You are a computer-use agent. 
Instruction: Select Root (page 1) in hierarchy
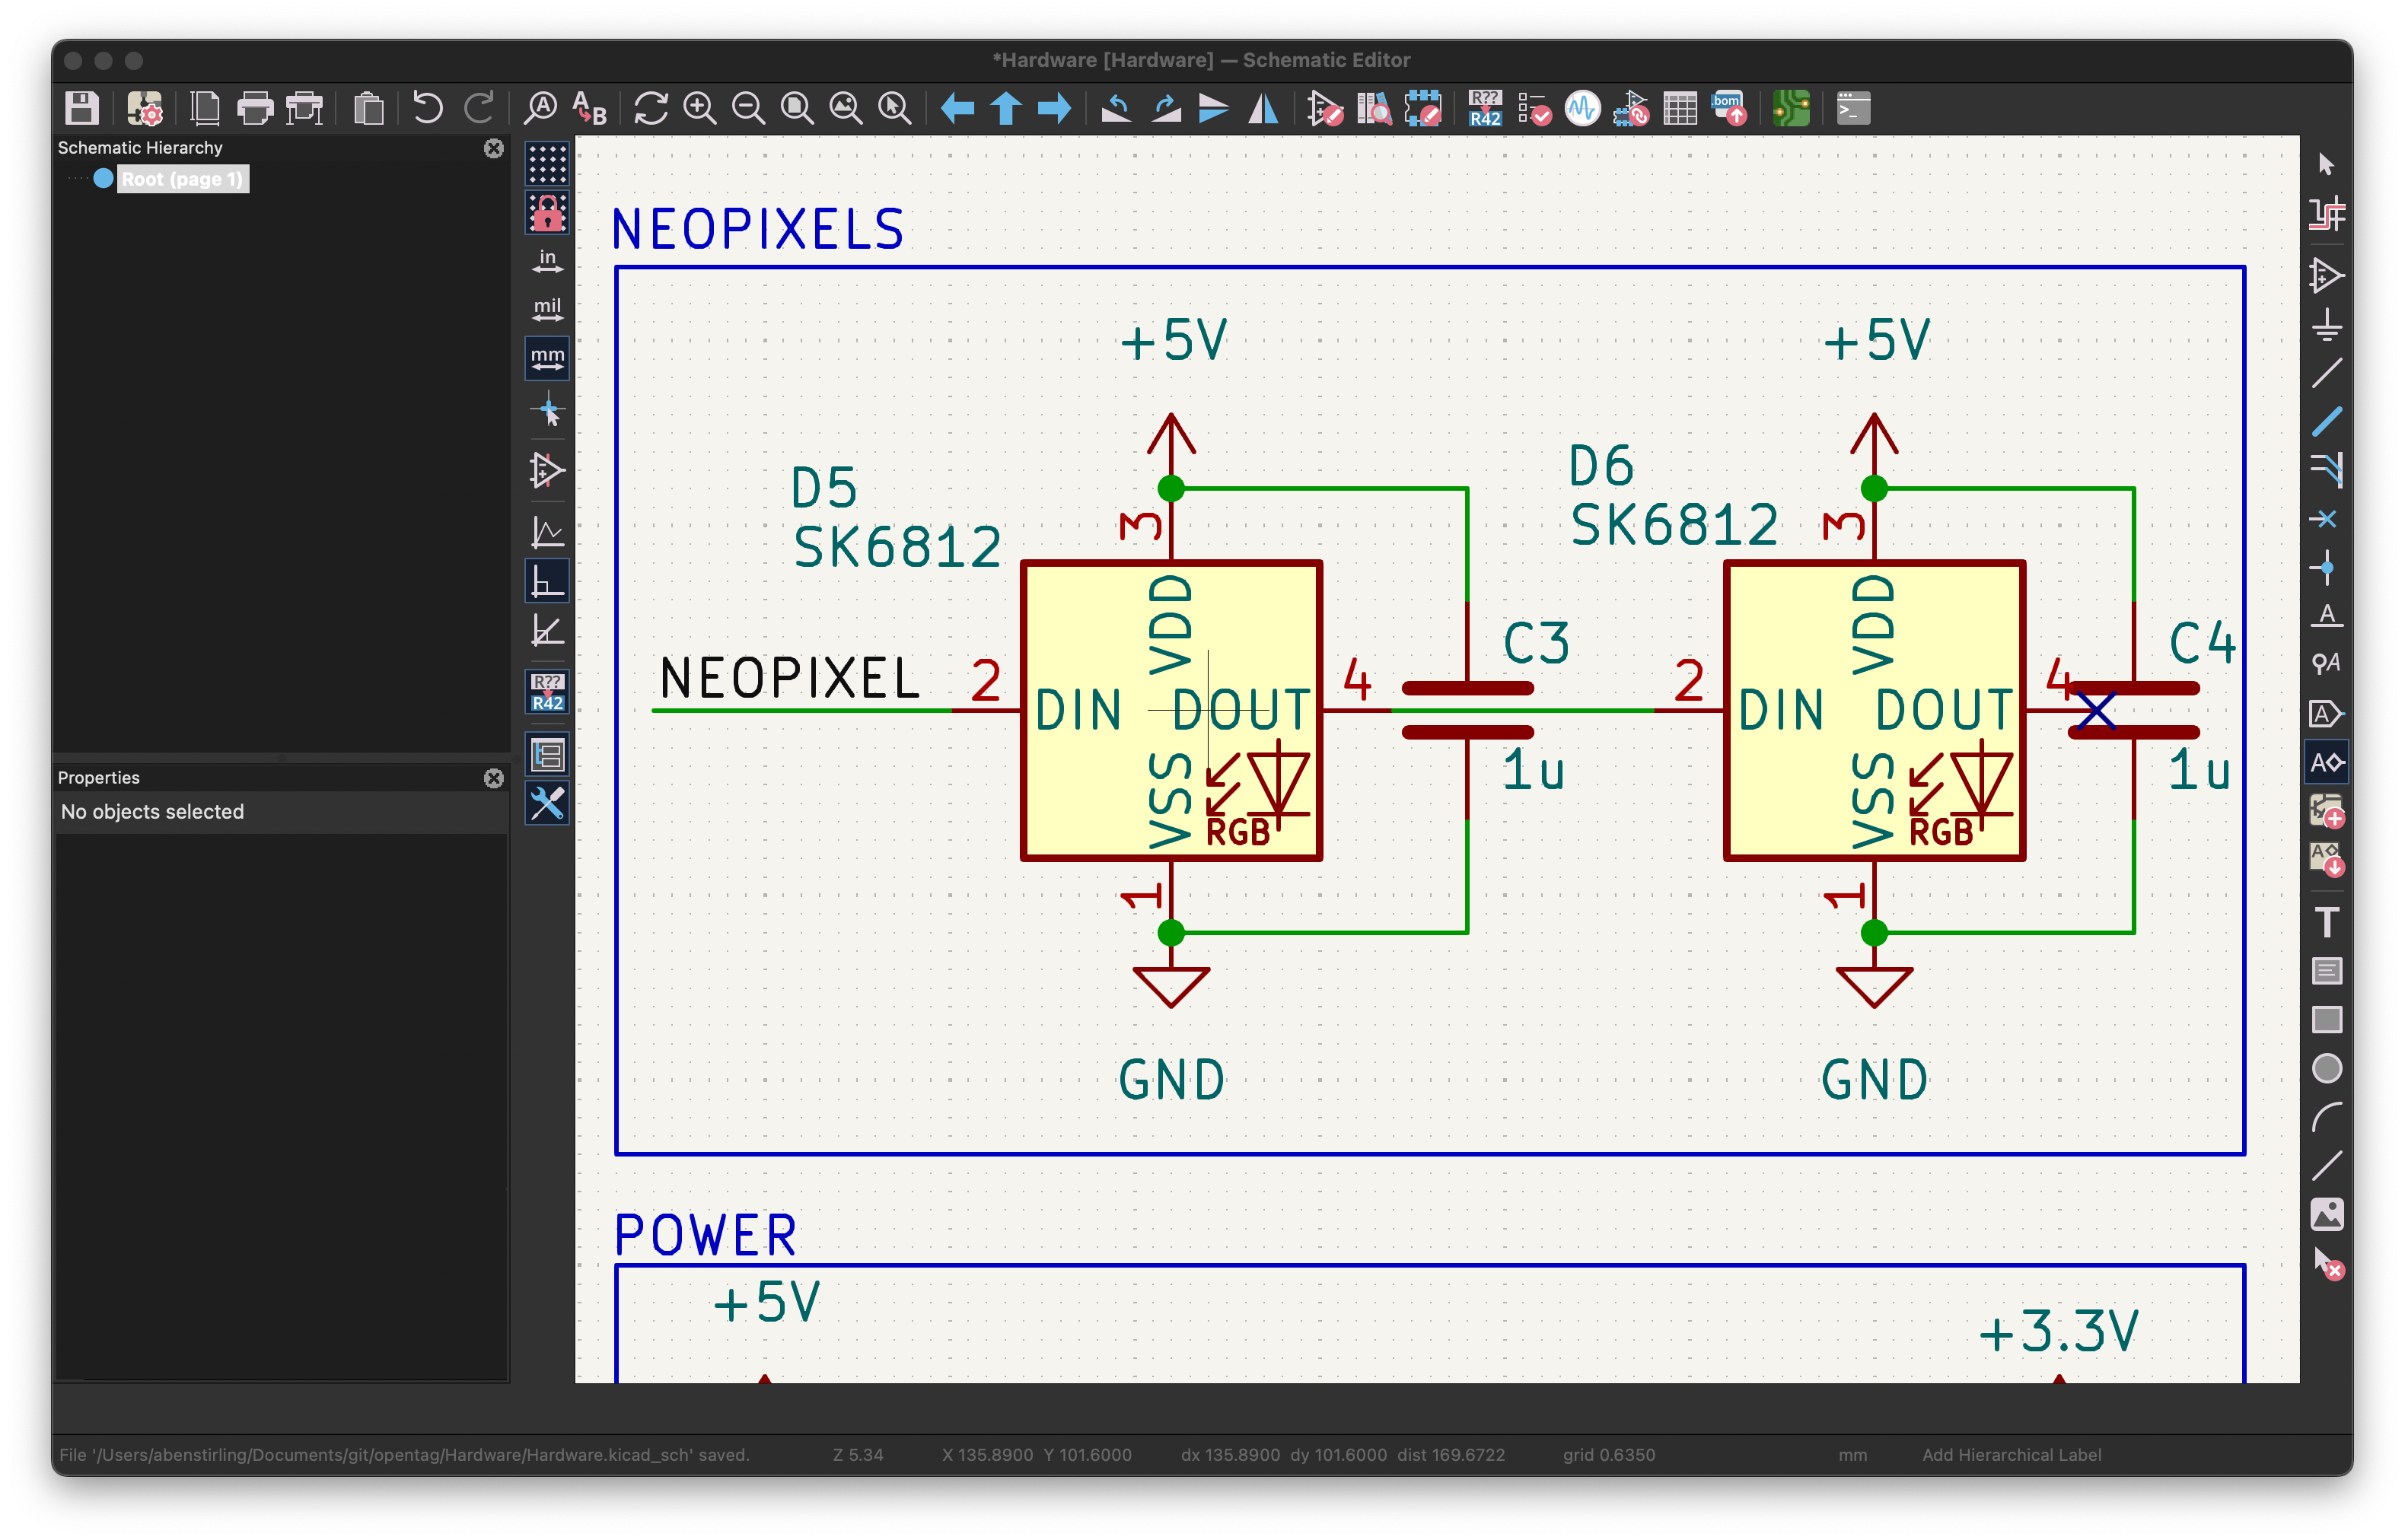[x=181, y=179]
